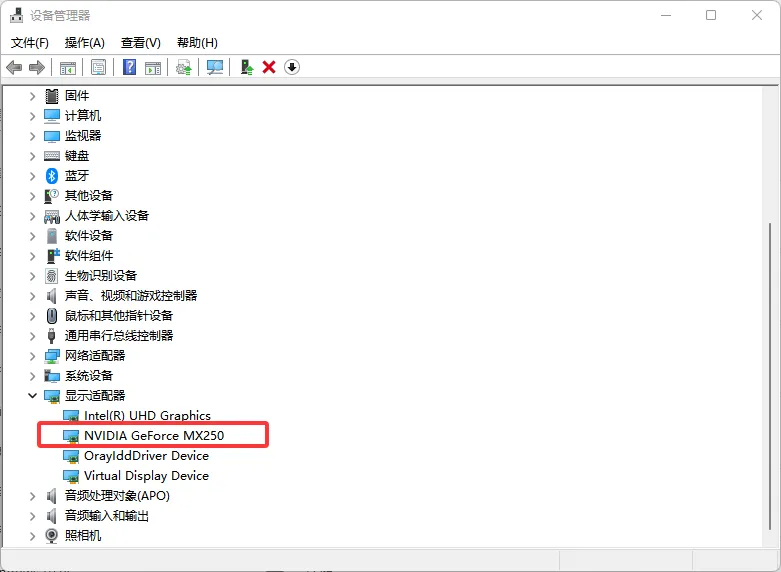Image resolution: width=781 pixels, height=572 pixels.
Task: Expand the 网络适配器 category
Action: [32, 356]
